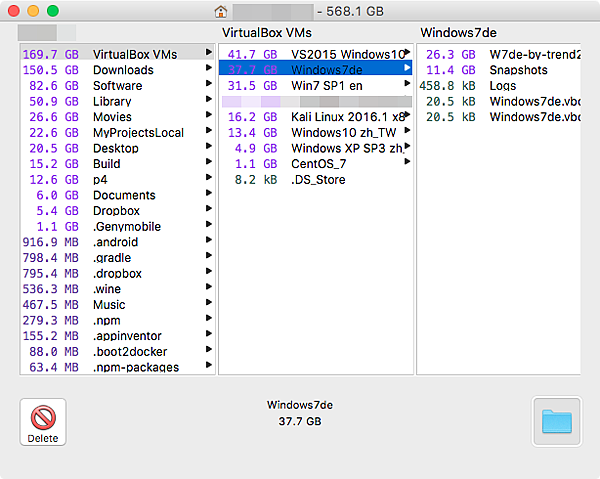Open the blue folder reveal button
This screenshot has width=600, height=479.
coord(557,422)
